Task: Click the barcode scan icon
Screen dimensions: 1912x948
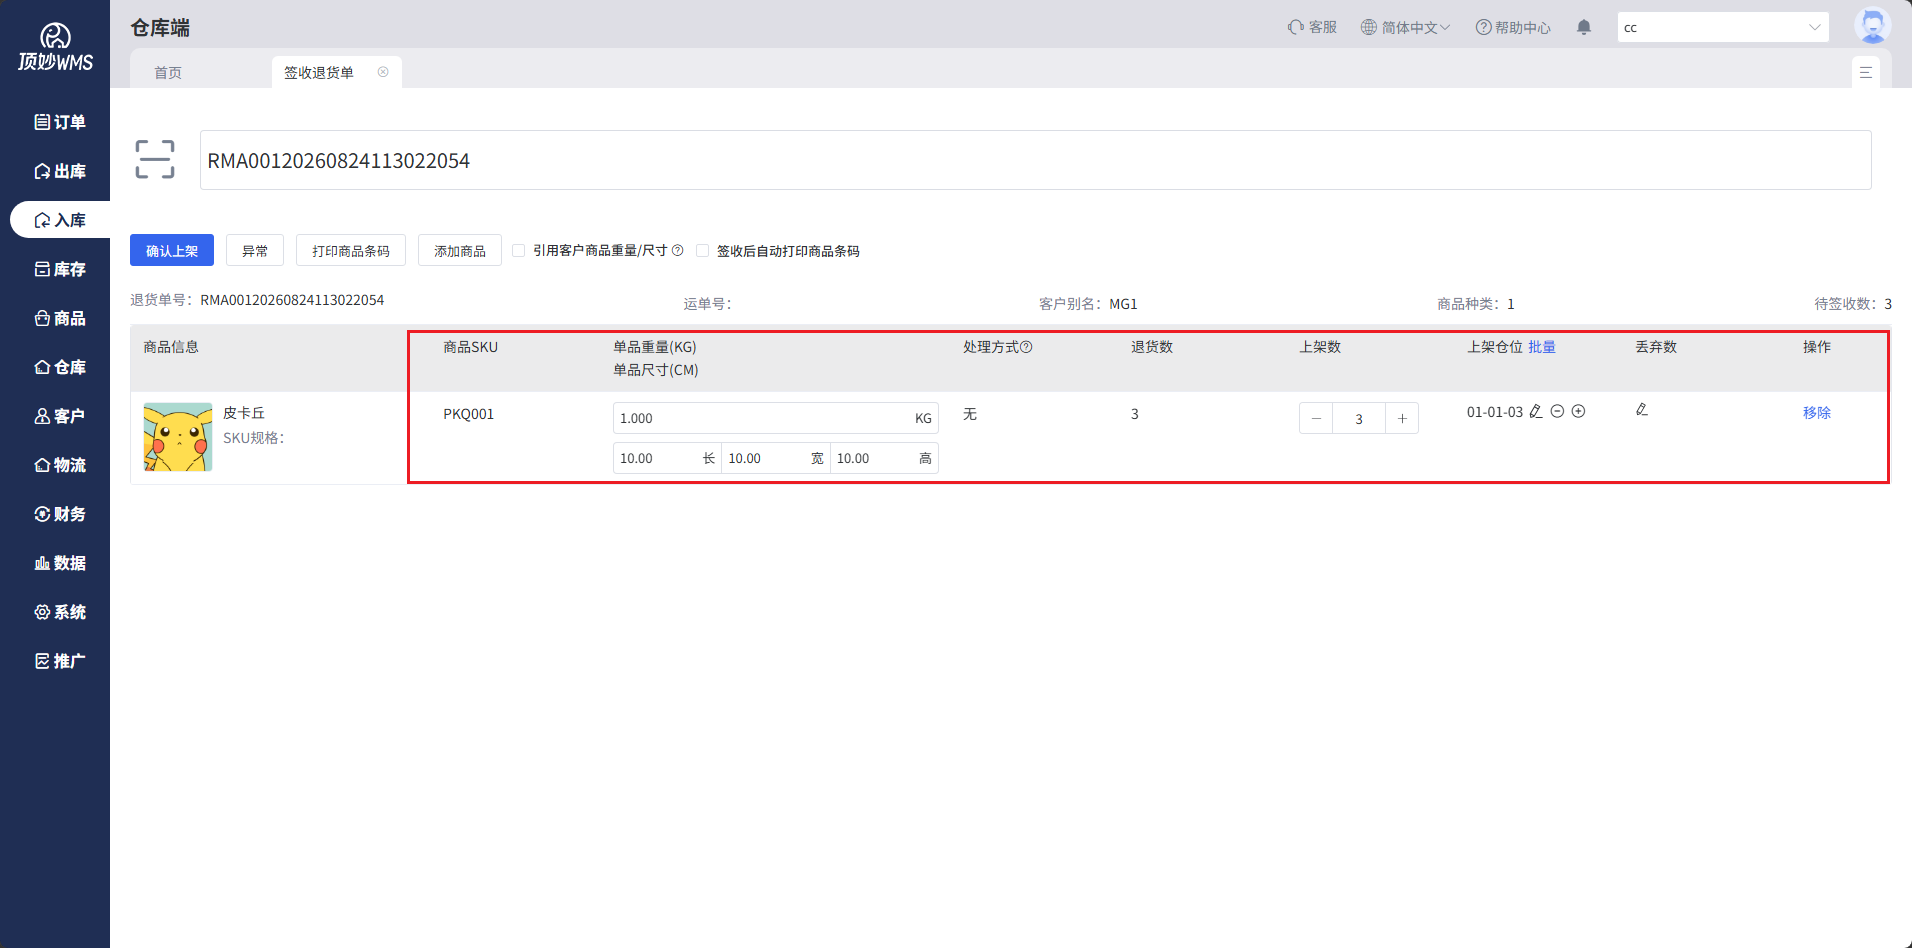Action: tap(155, 160)
